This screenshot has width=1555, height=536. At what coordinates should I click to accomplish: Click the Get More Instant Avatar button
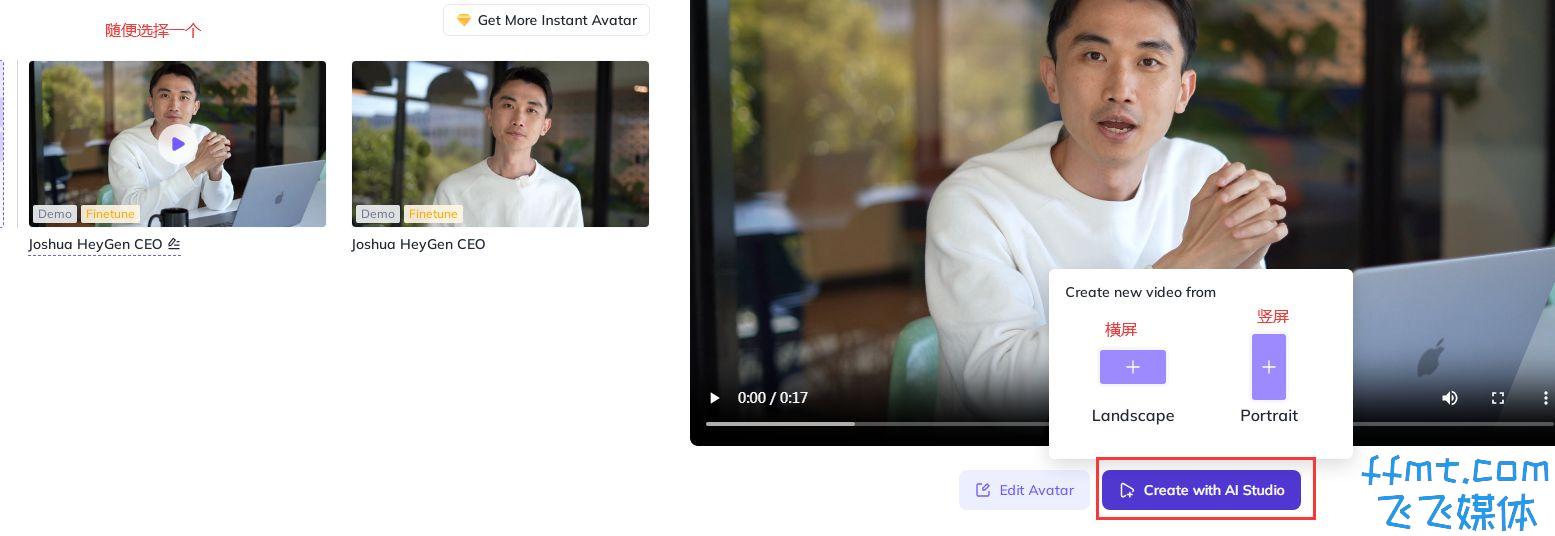click(546, 20)
